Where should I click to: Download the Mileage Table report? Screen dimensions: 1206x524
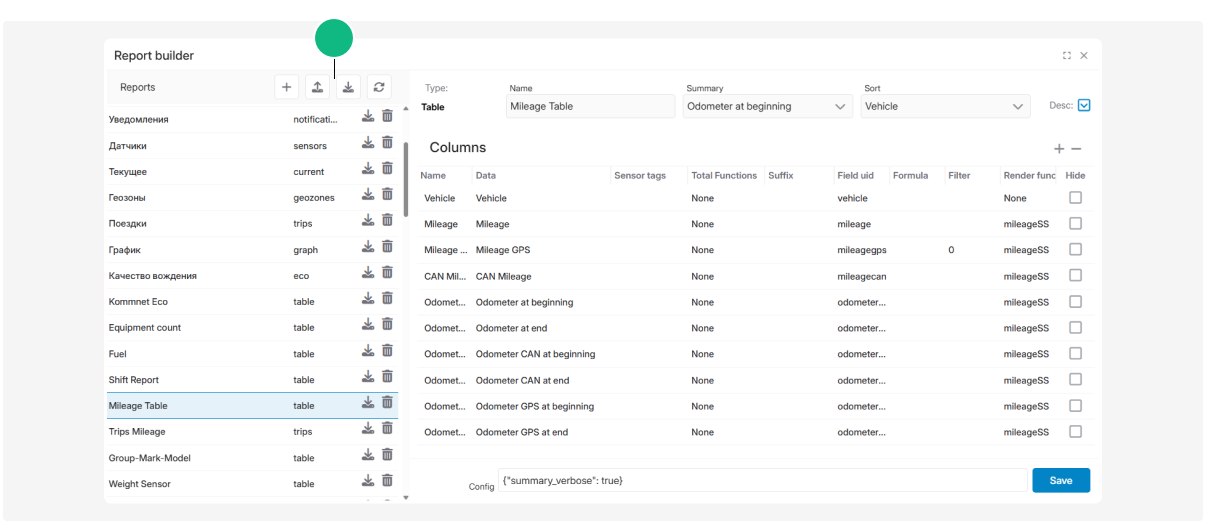(x=368, y=402)
